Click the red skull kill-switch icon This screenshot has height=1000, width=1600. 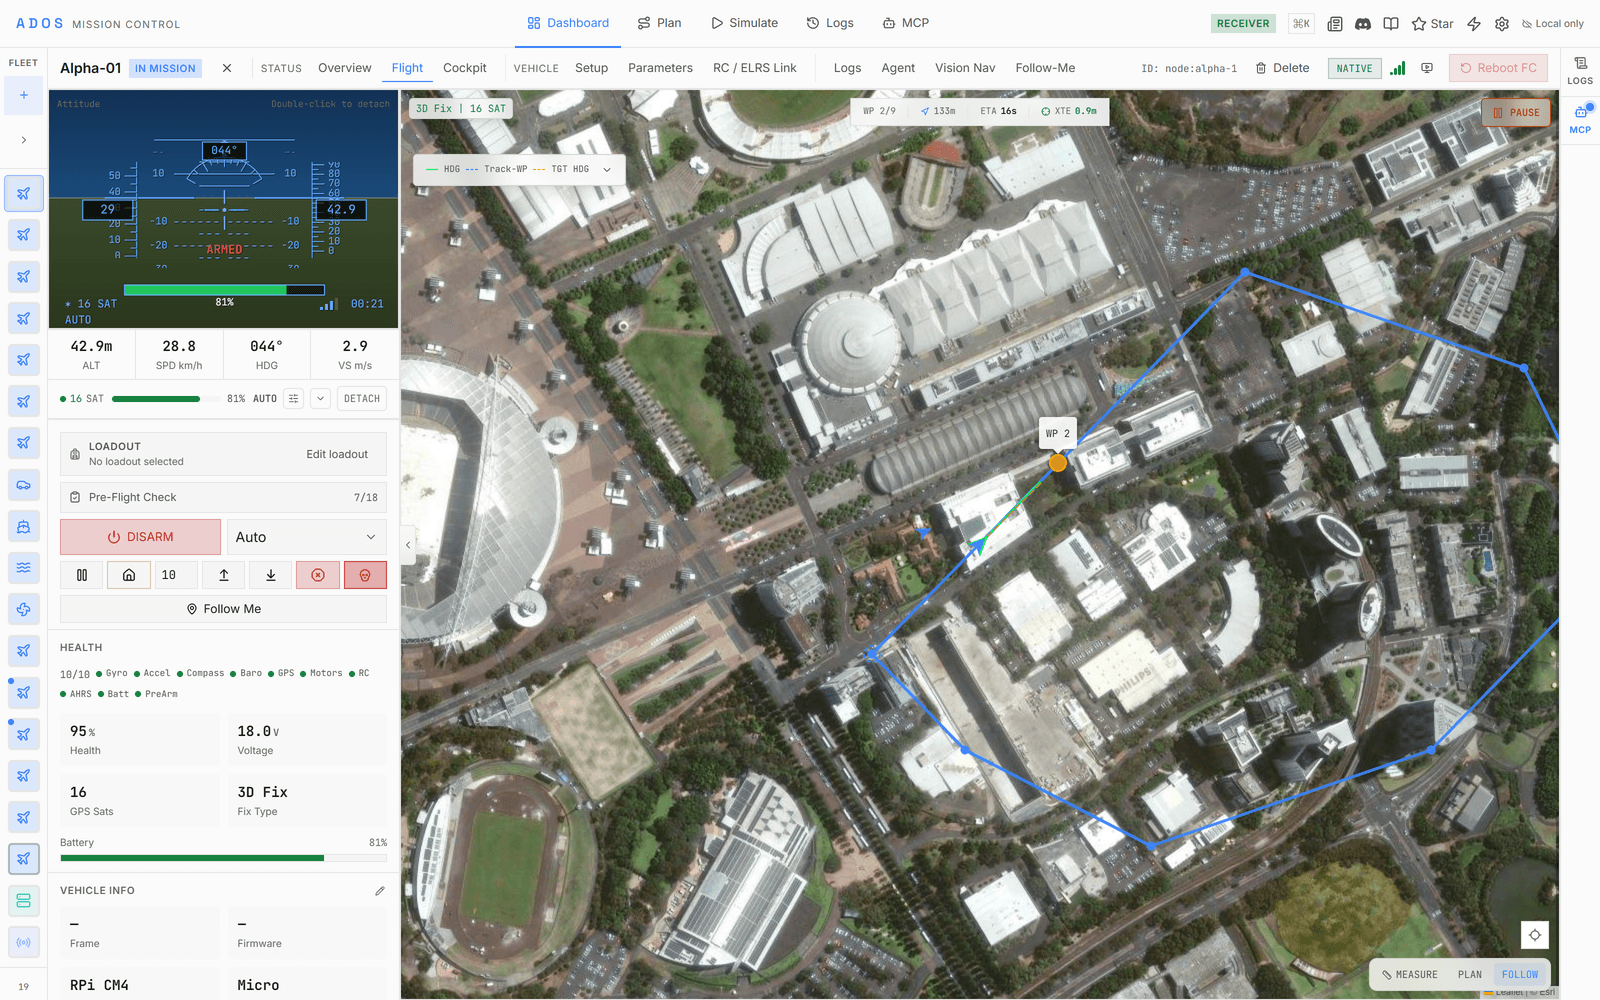(365, 575)
